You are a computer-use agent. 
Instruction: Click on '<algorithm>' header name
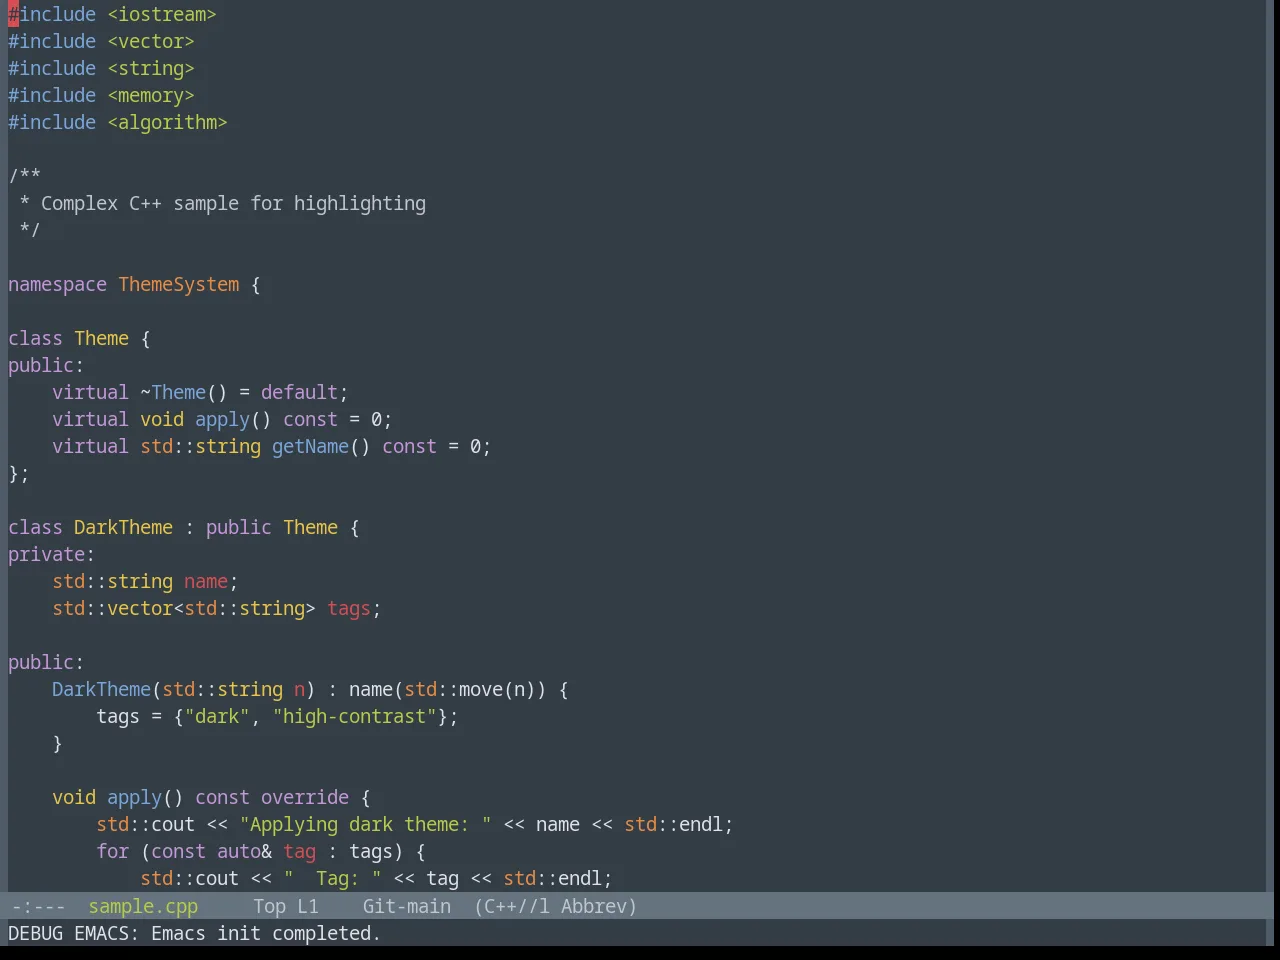(167, 122)
